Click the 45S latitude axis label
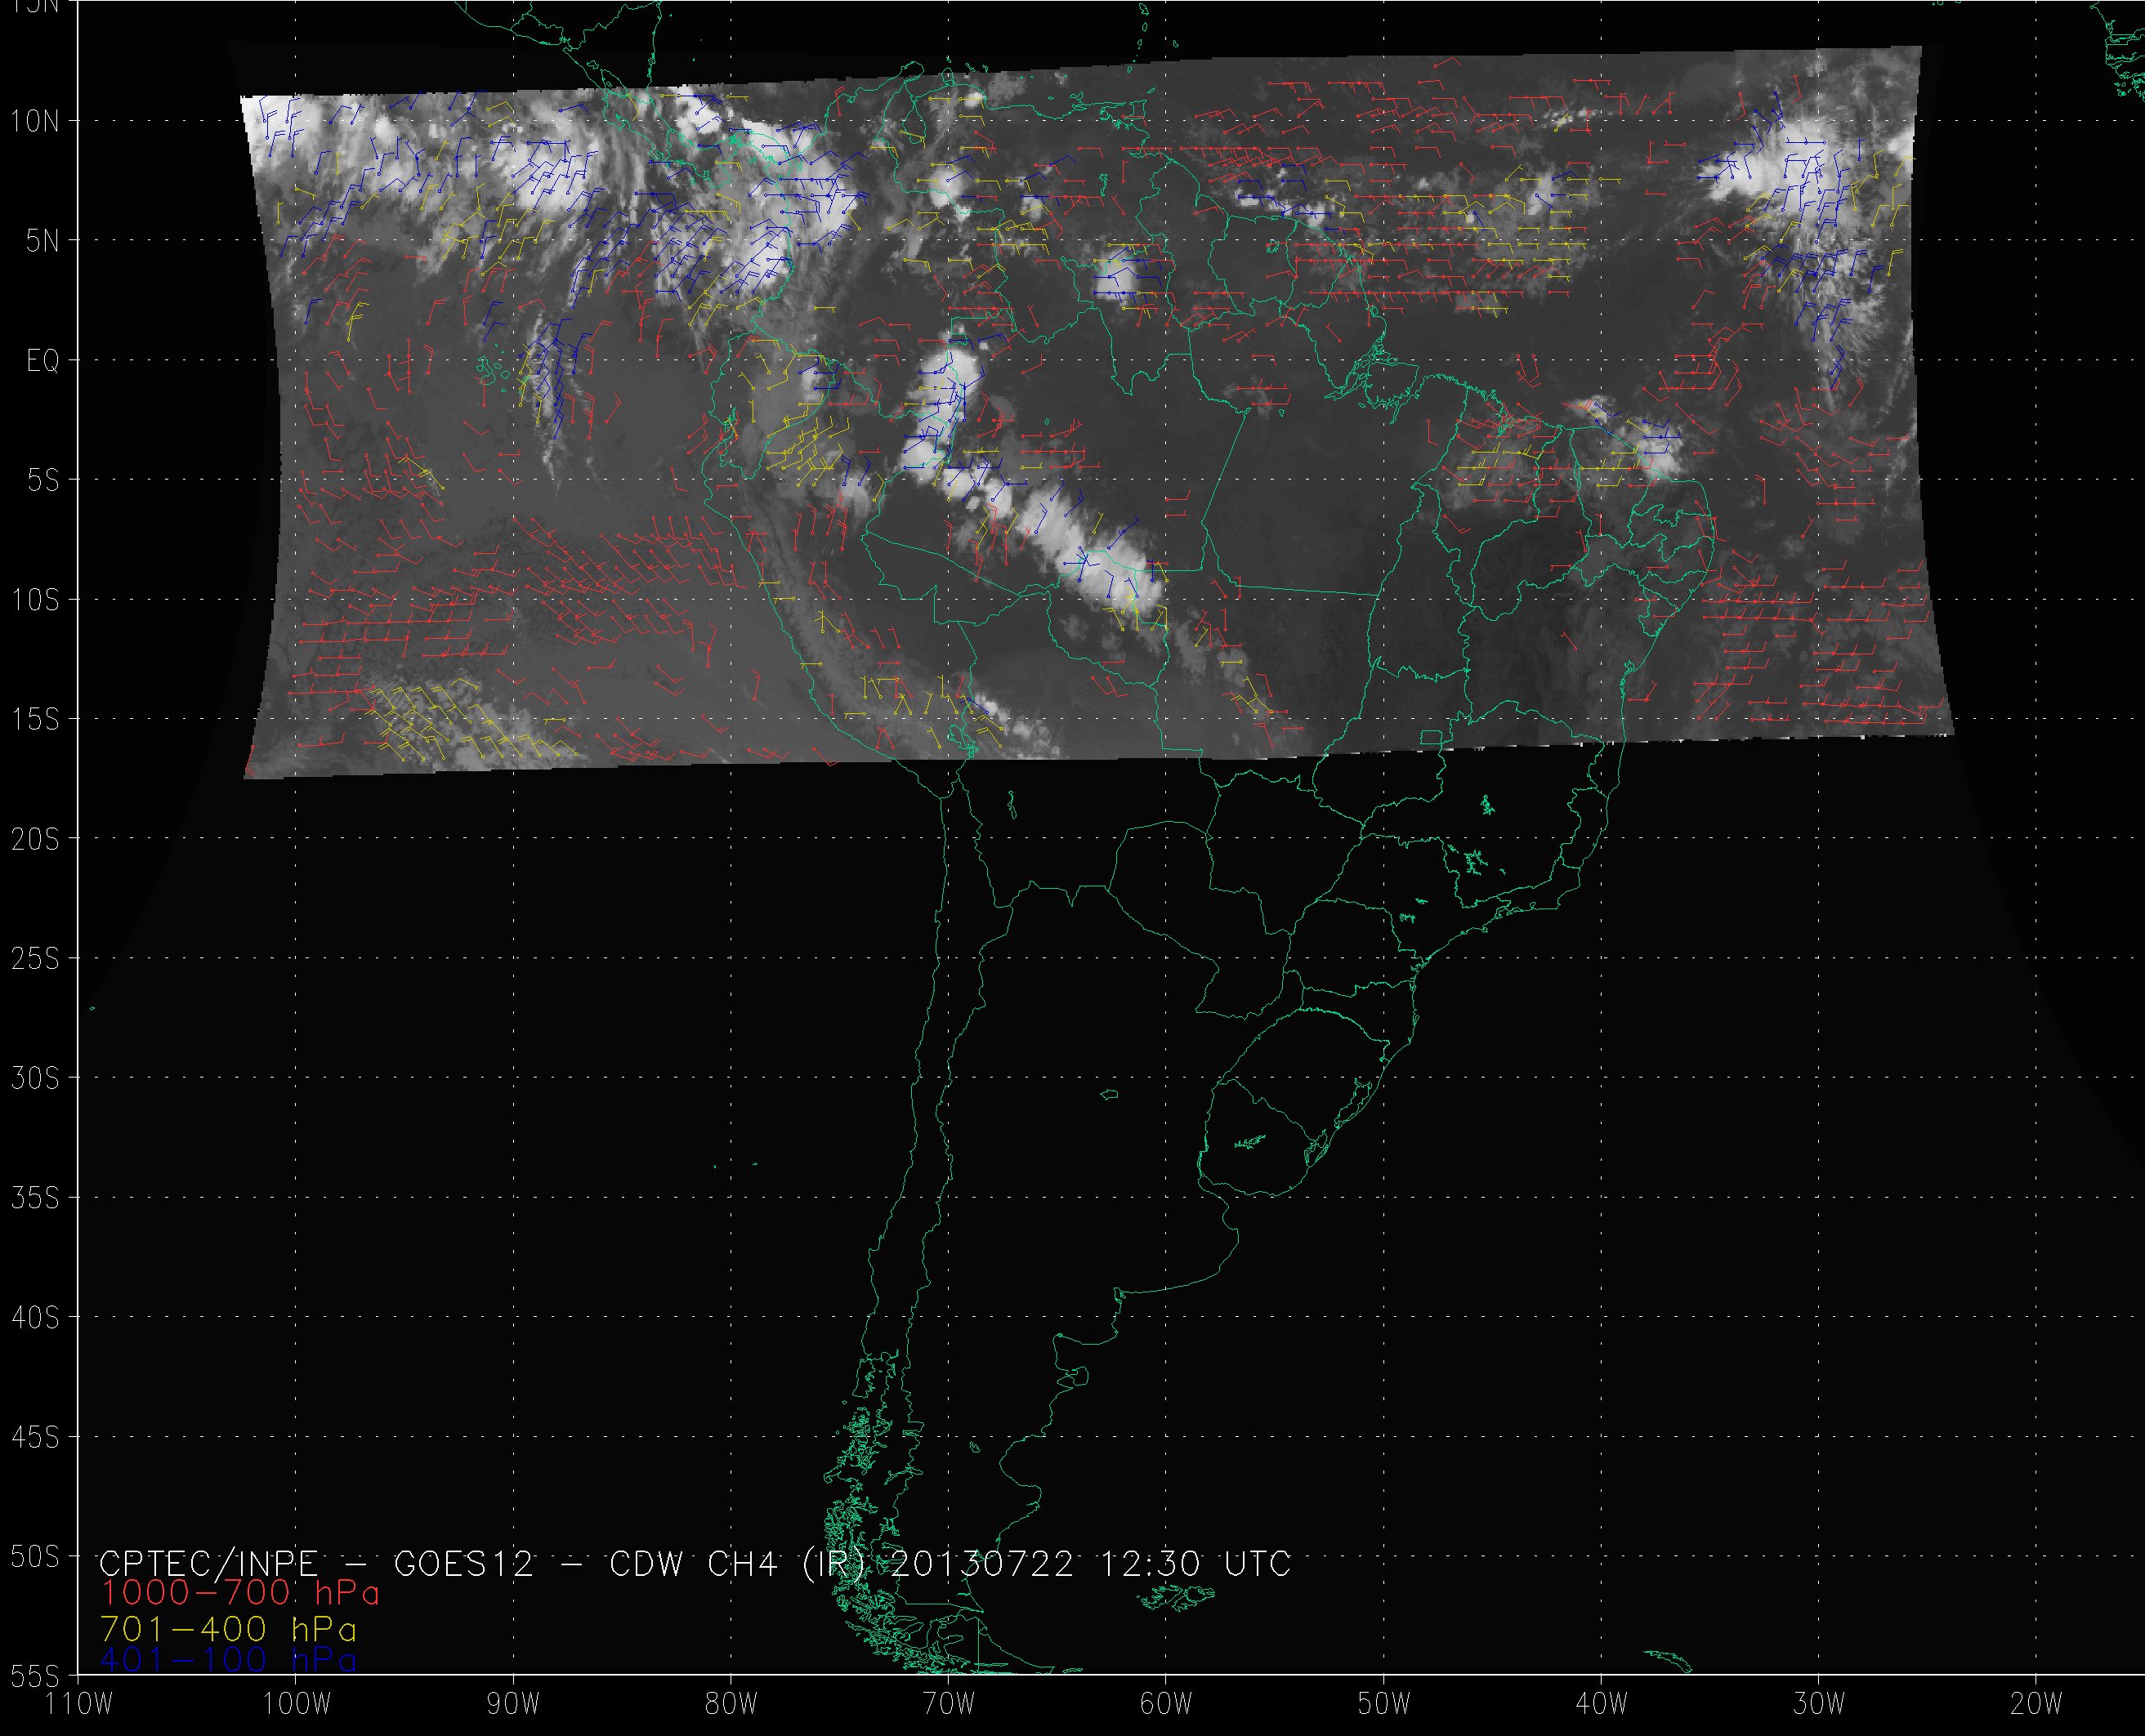This screenshot has width=2145, height=1736. coord(35,1438)
